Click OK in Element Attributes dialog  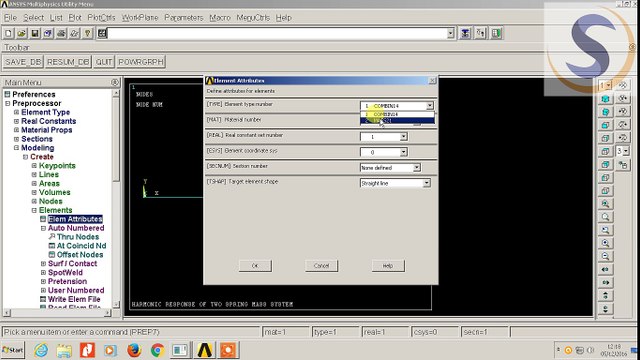click(255, 266)
